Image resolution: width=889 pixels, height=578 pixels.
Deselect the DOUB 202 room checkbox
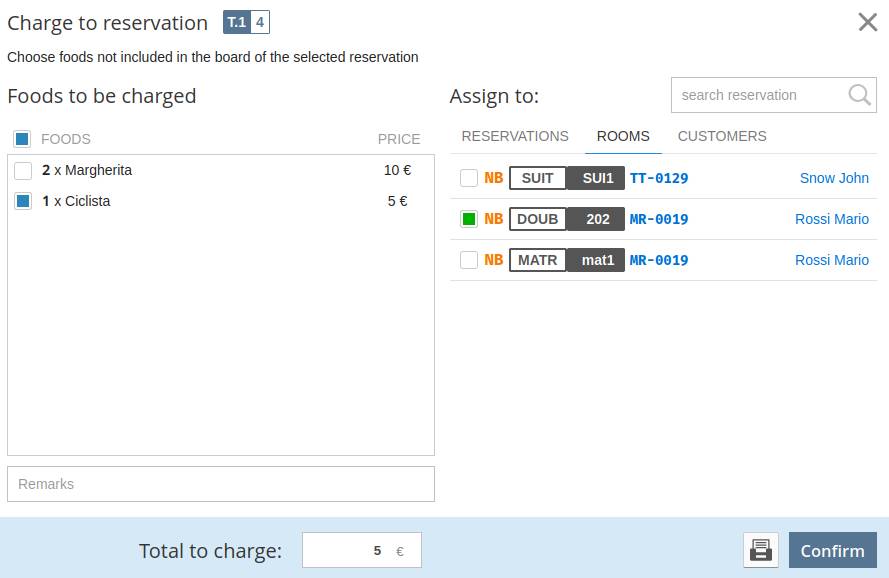469,219
